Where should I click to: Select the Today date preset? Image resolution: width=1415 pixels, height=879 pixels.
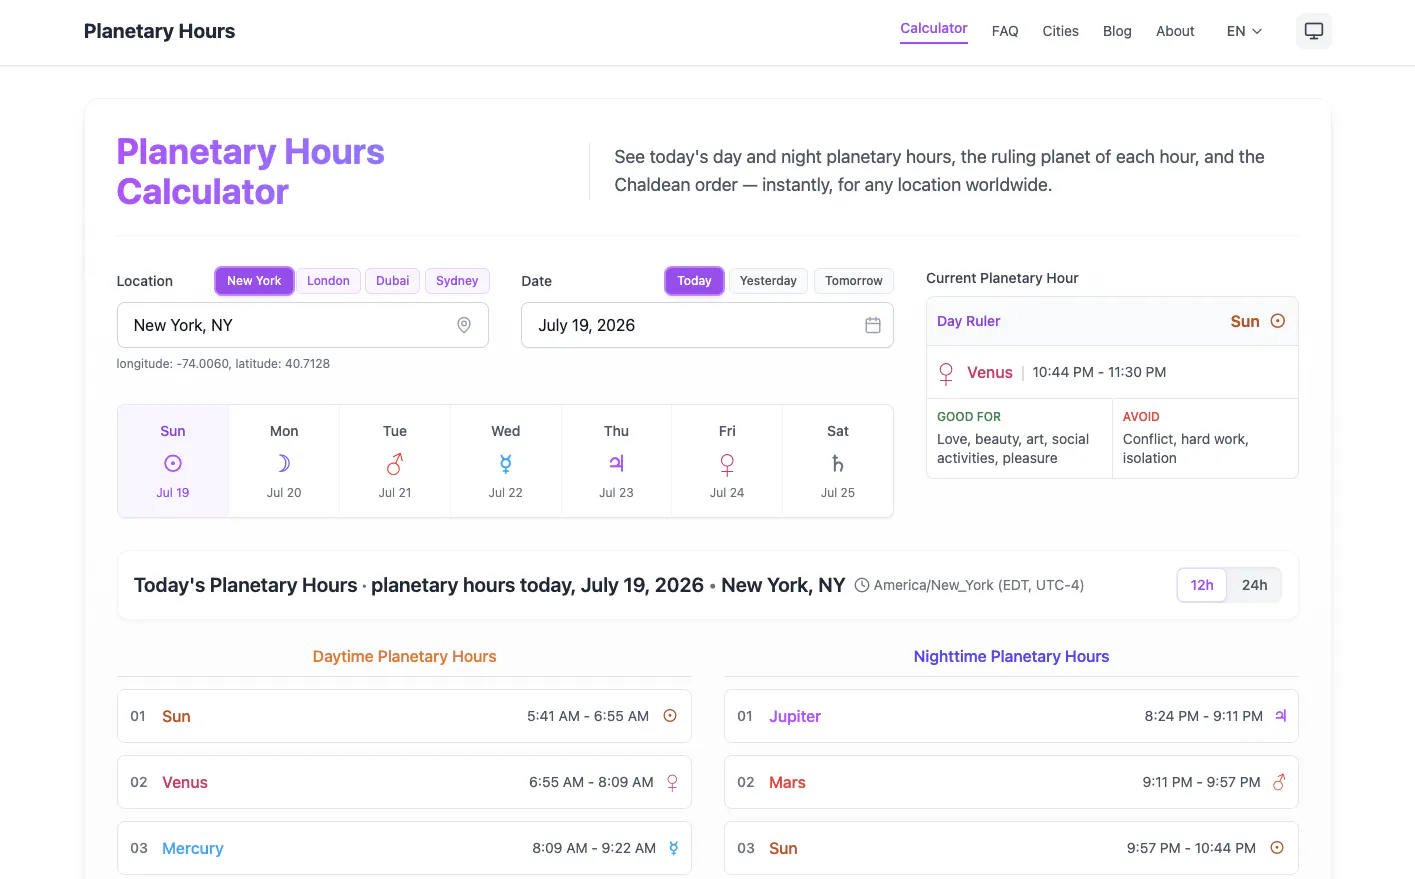(x=694, y=281)
